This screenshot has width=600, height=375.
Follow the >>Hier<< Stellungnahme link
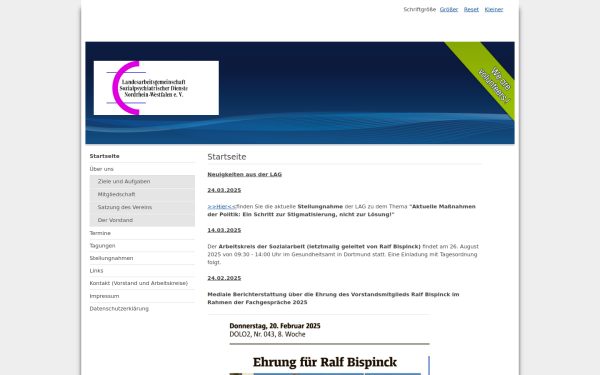[222, 207]
